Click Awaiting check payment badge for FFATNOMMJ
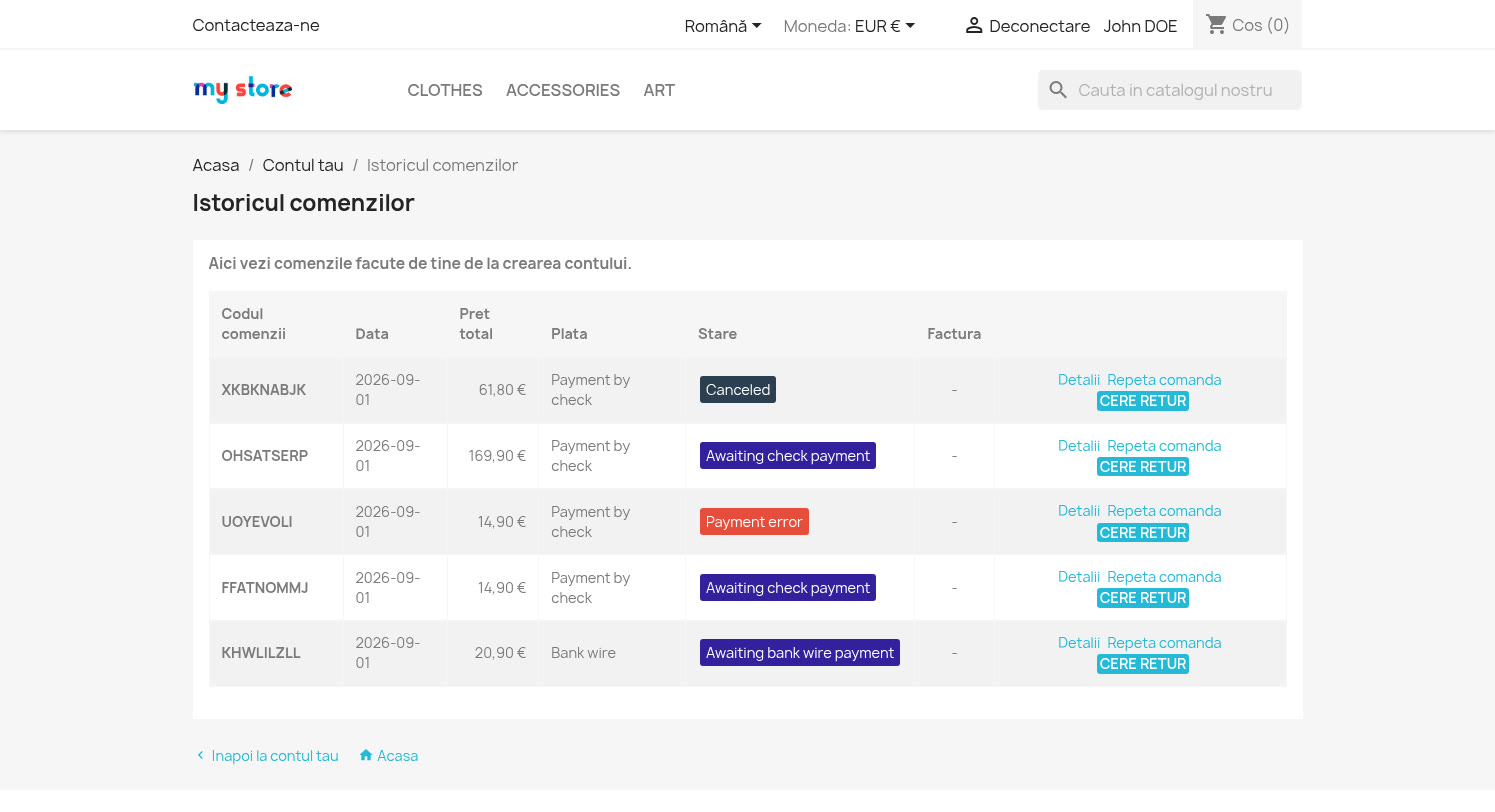 788,588
